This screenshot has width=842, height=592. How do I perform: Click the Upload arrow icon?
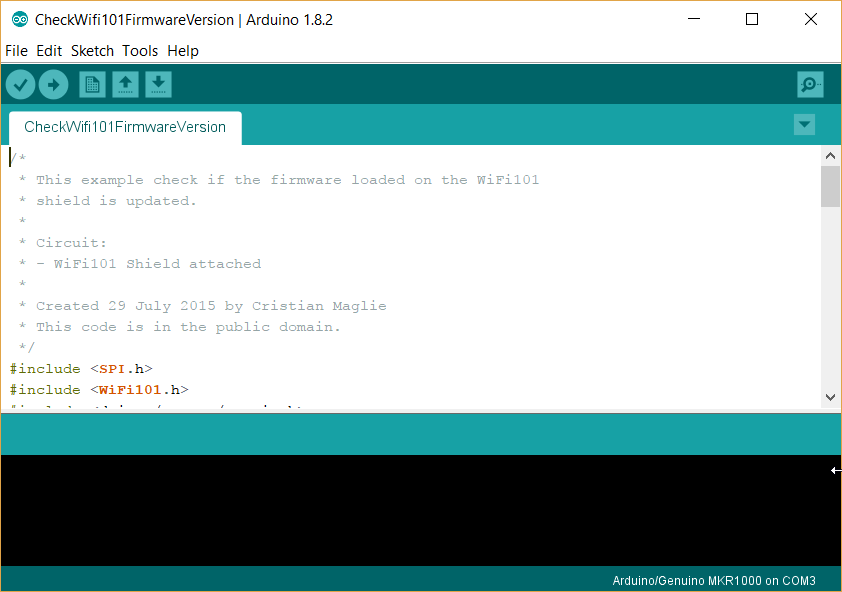pyautogui.click(x=53, y=85)
